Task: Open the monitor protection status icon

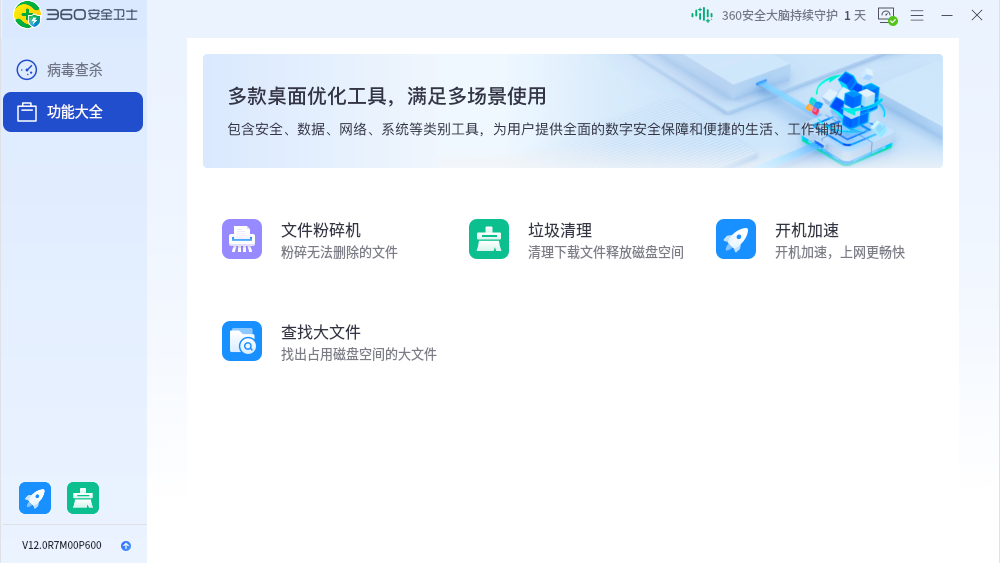Action: click(887, 15)
